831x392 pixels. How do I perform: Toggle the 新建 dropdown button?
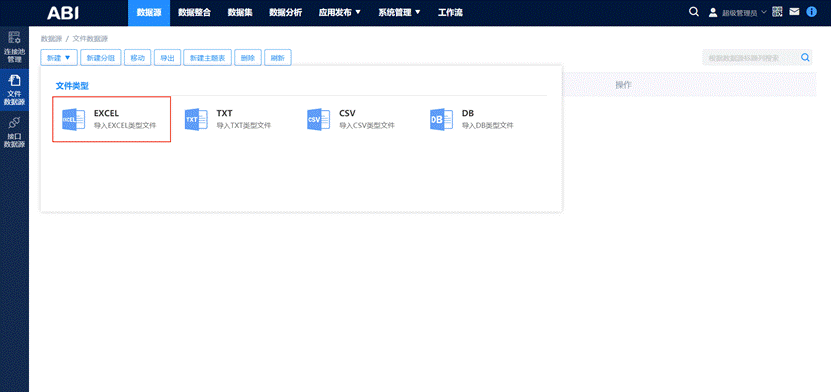(x=59, y=58)
